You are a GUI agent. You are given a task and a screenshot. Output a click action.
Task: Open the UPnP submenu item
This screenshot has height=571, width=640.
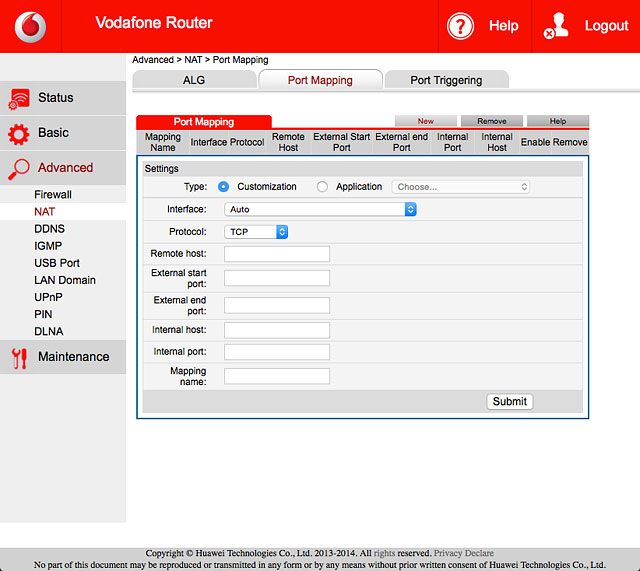(48, 298)
